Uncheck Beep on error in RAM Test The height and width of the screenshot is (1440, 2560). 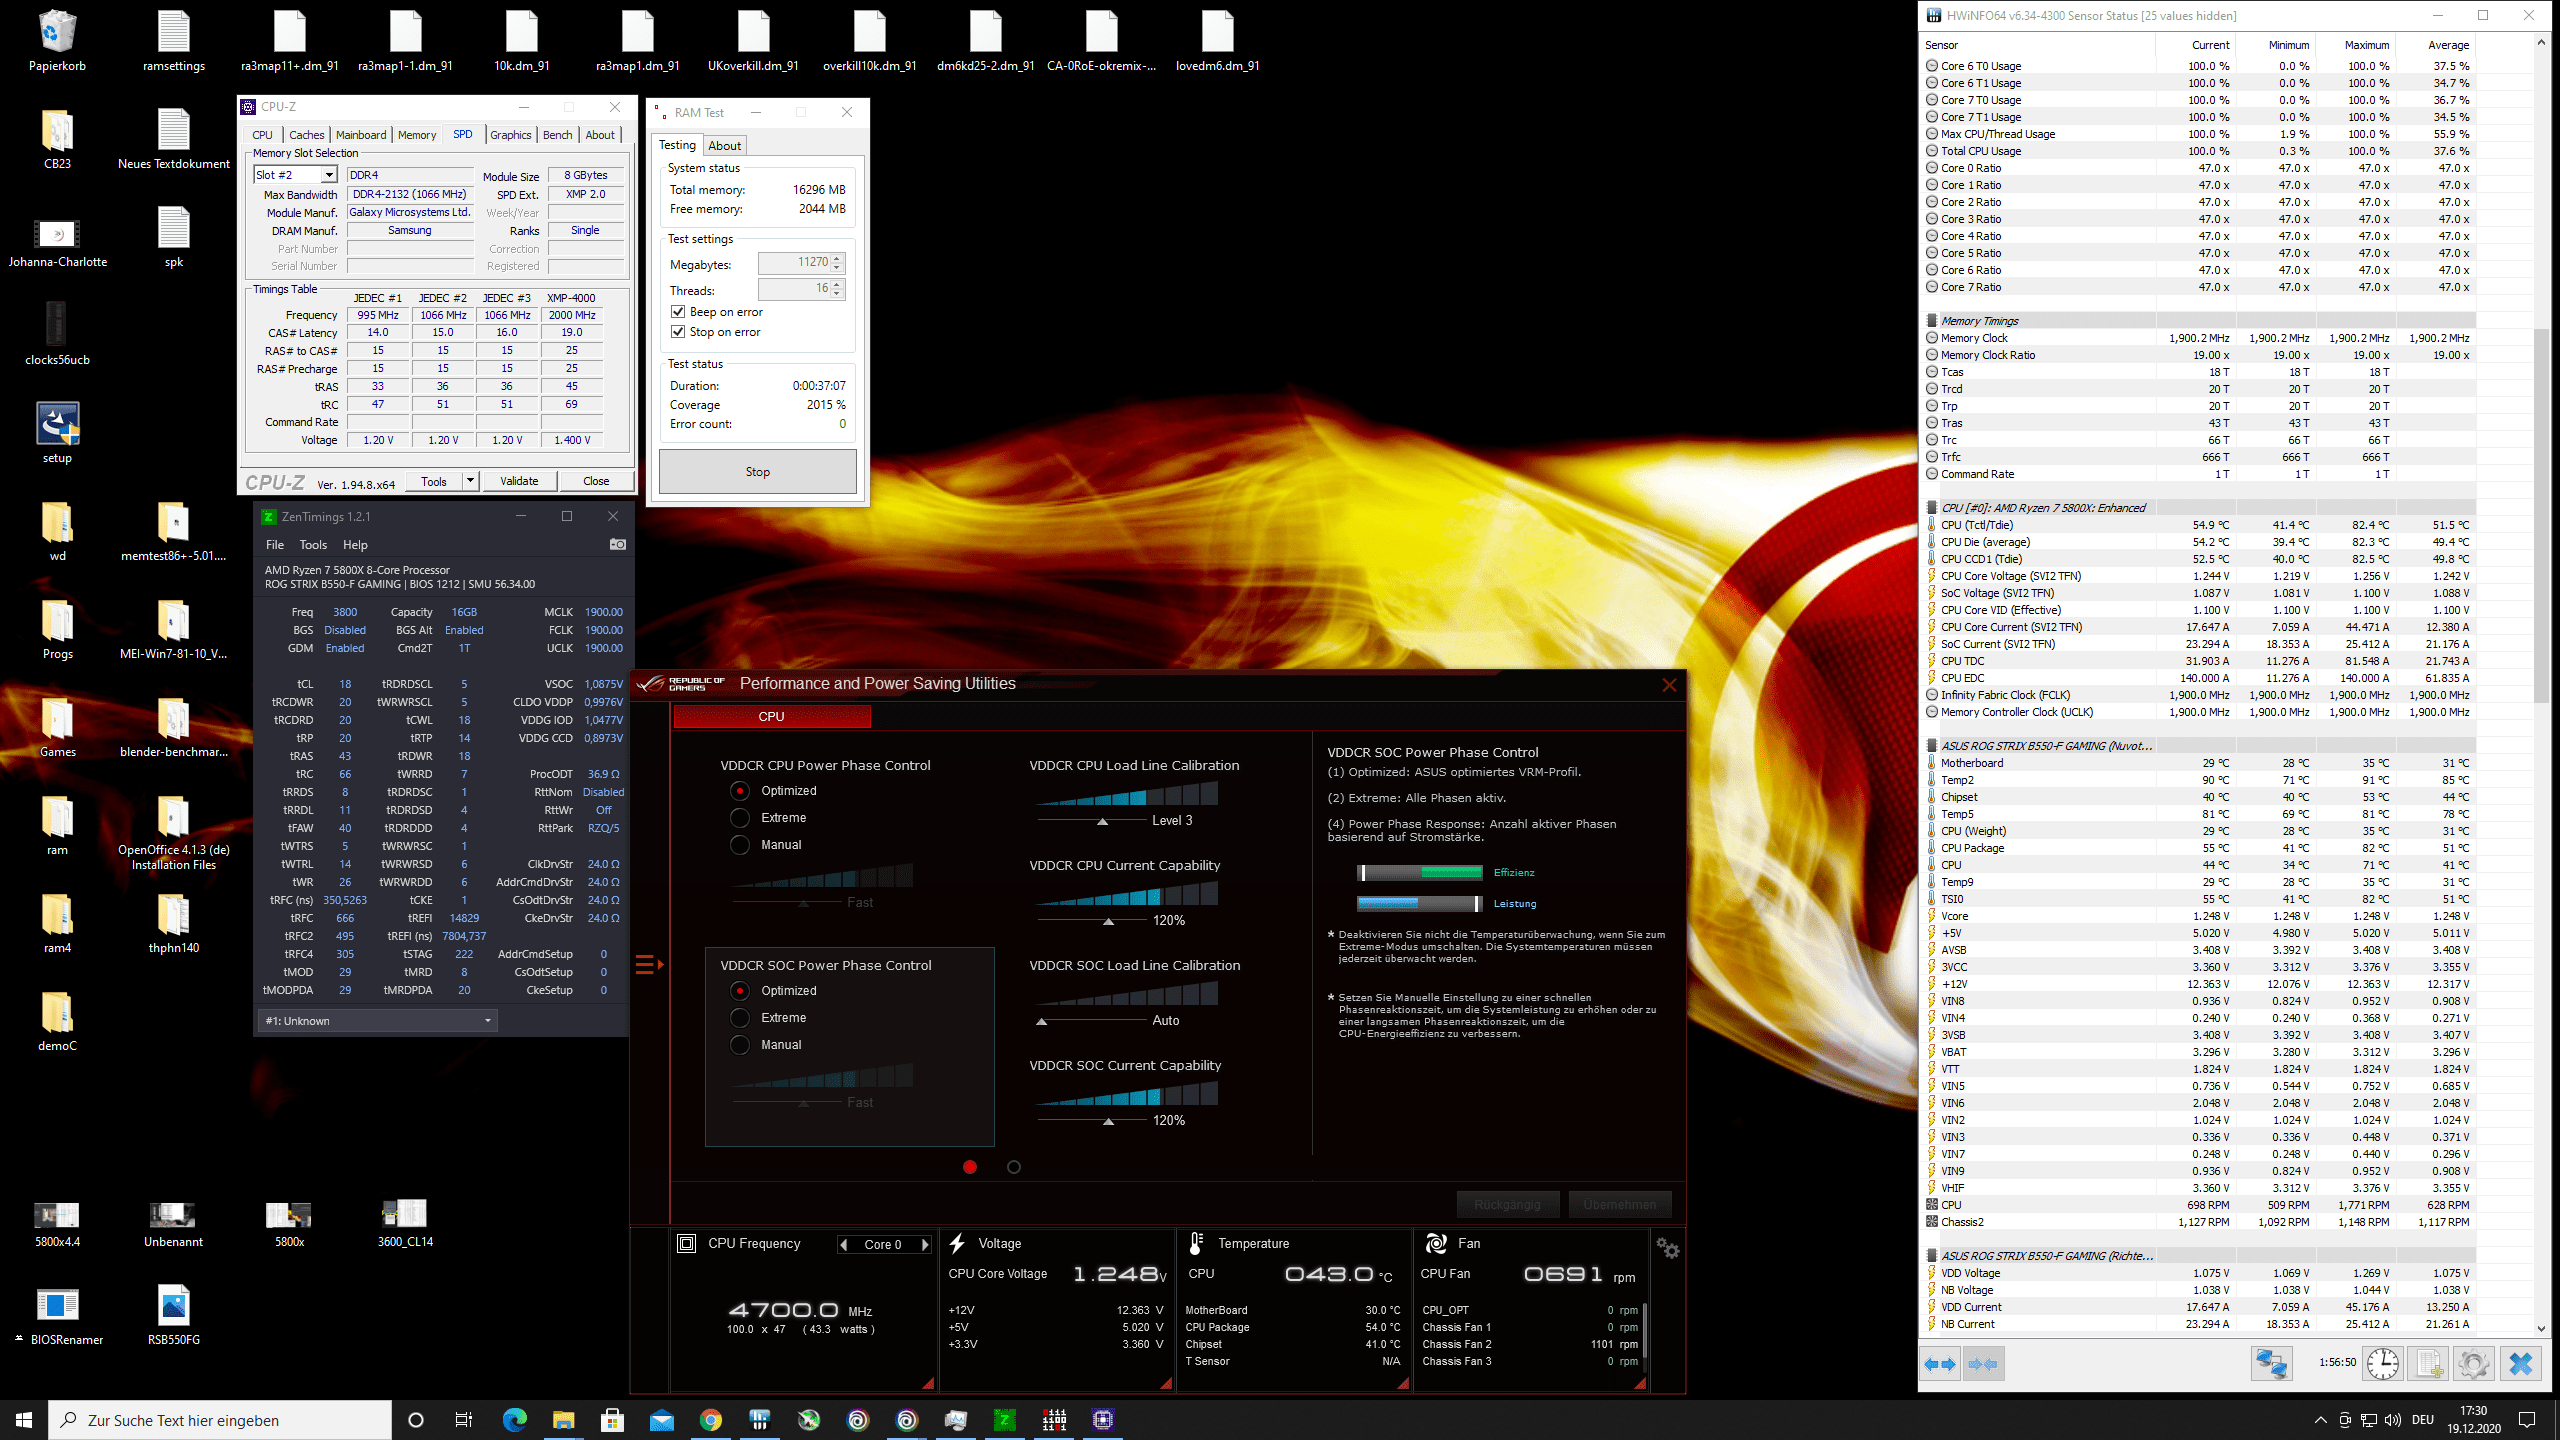coord(678,312)
